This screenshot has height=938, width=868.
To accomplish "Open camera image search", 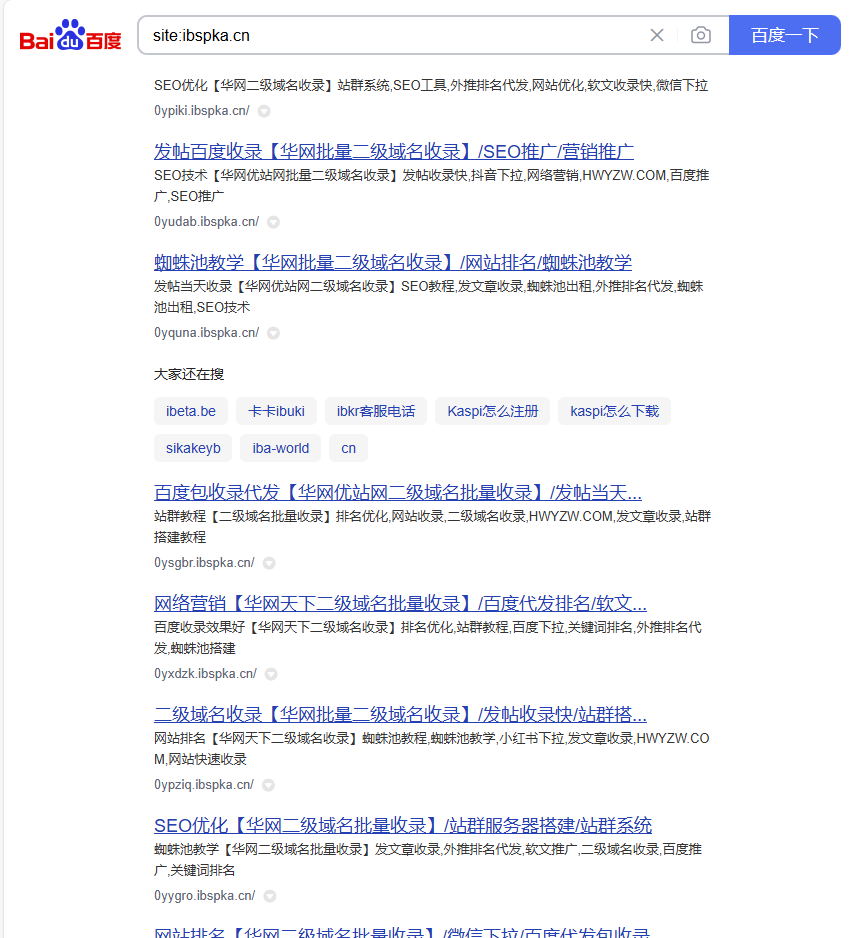I will (x=701, y=36).
